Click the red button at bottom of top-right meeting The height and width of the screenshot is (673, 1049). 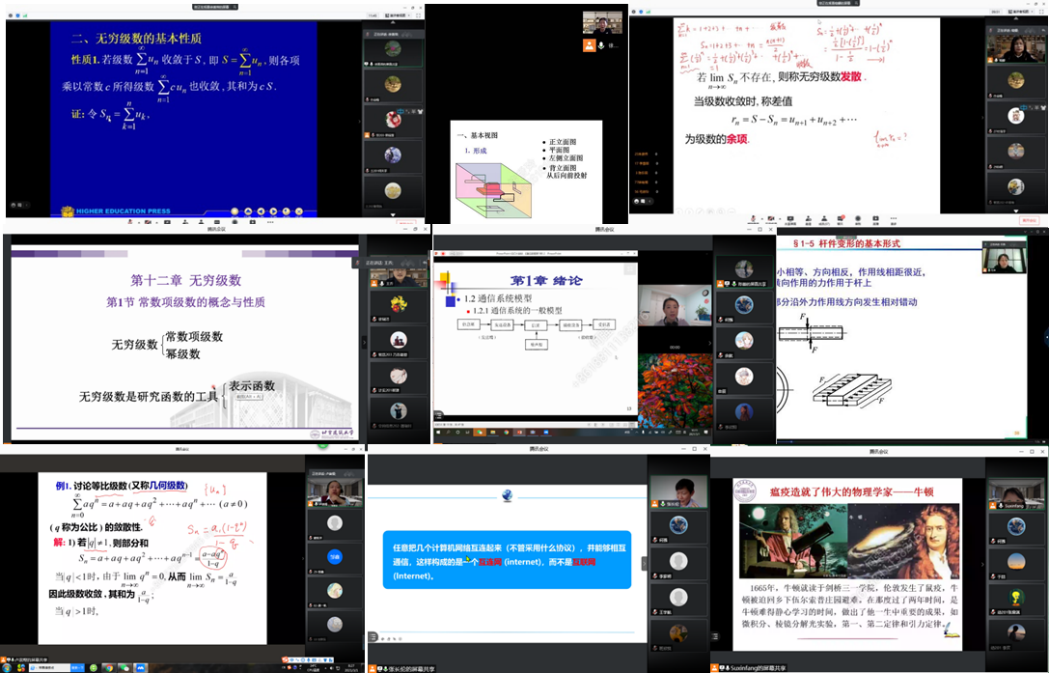[1028, 219]
